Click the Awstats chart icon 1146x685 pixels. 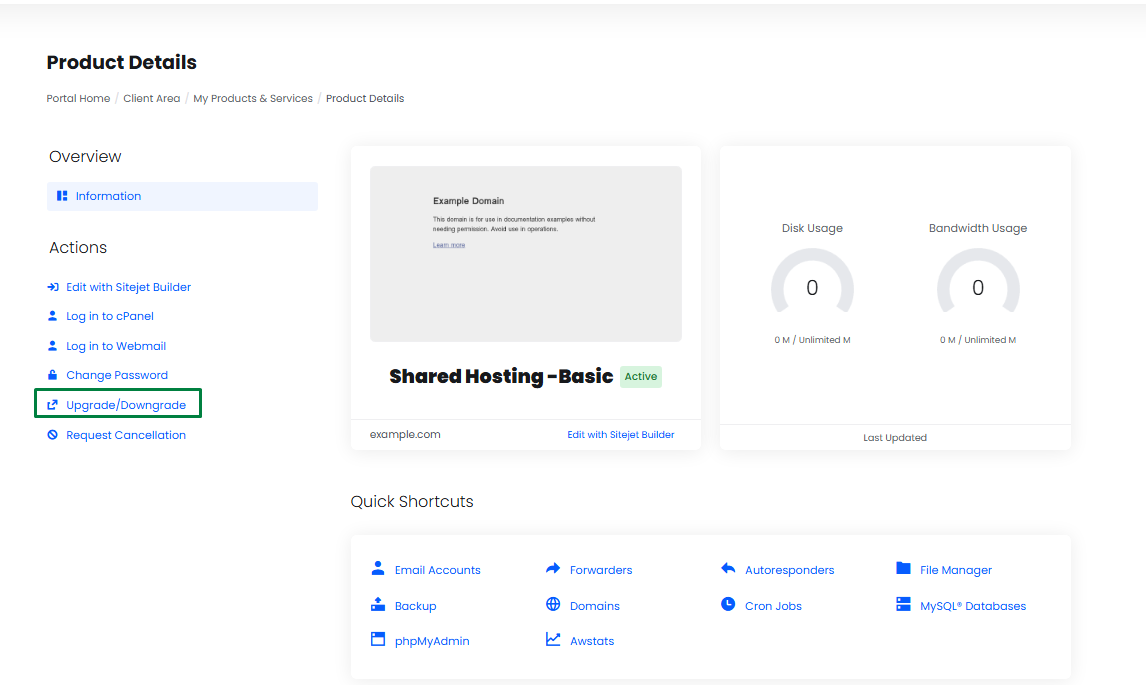[x=553, y=639]
